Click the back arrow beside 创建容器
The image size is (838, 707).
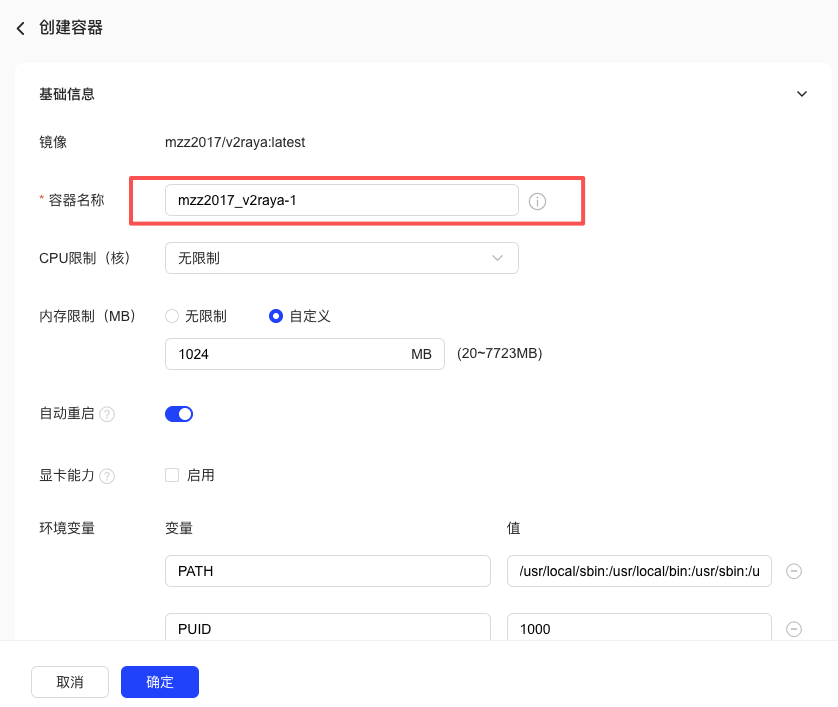[21, 28]
